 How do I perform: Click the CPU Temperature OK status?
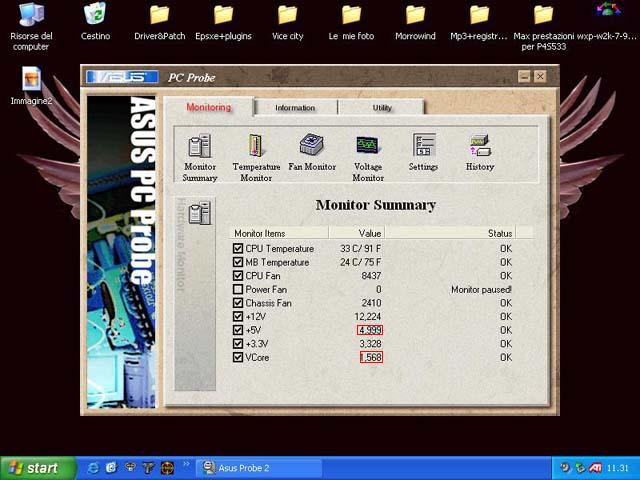pos(506,248)
